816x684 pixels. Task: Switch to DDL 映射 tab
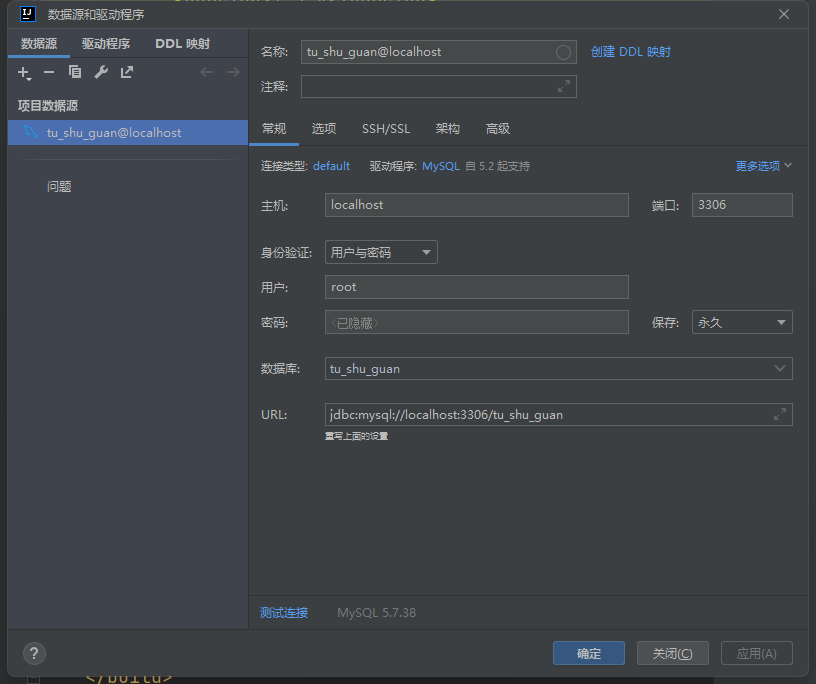coord(183,44)
